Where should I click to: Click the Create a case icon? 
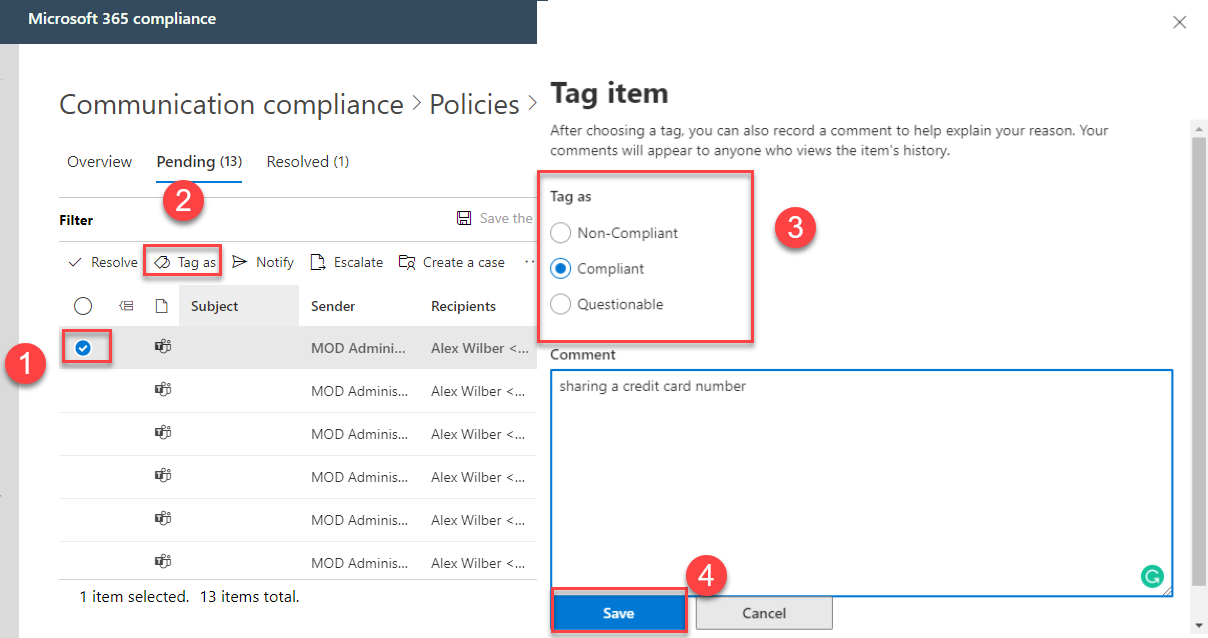point(407,262)
